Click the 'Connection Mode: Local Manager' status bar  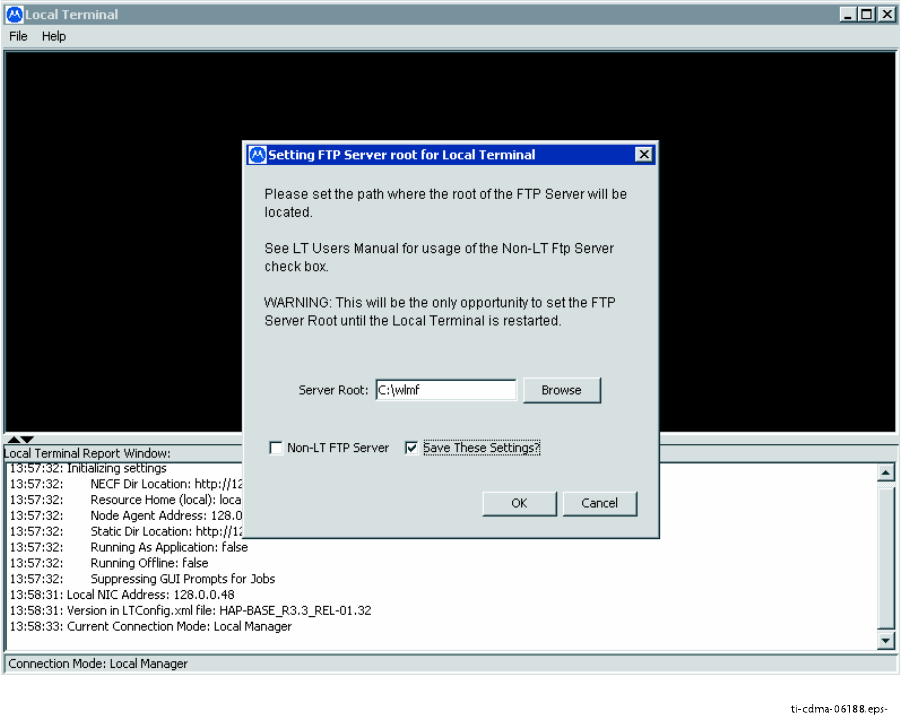[x=450, y=664]
